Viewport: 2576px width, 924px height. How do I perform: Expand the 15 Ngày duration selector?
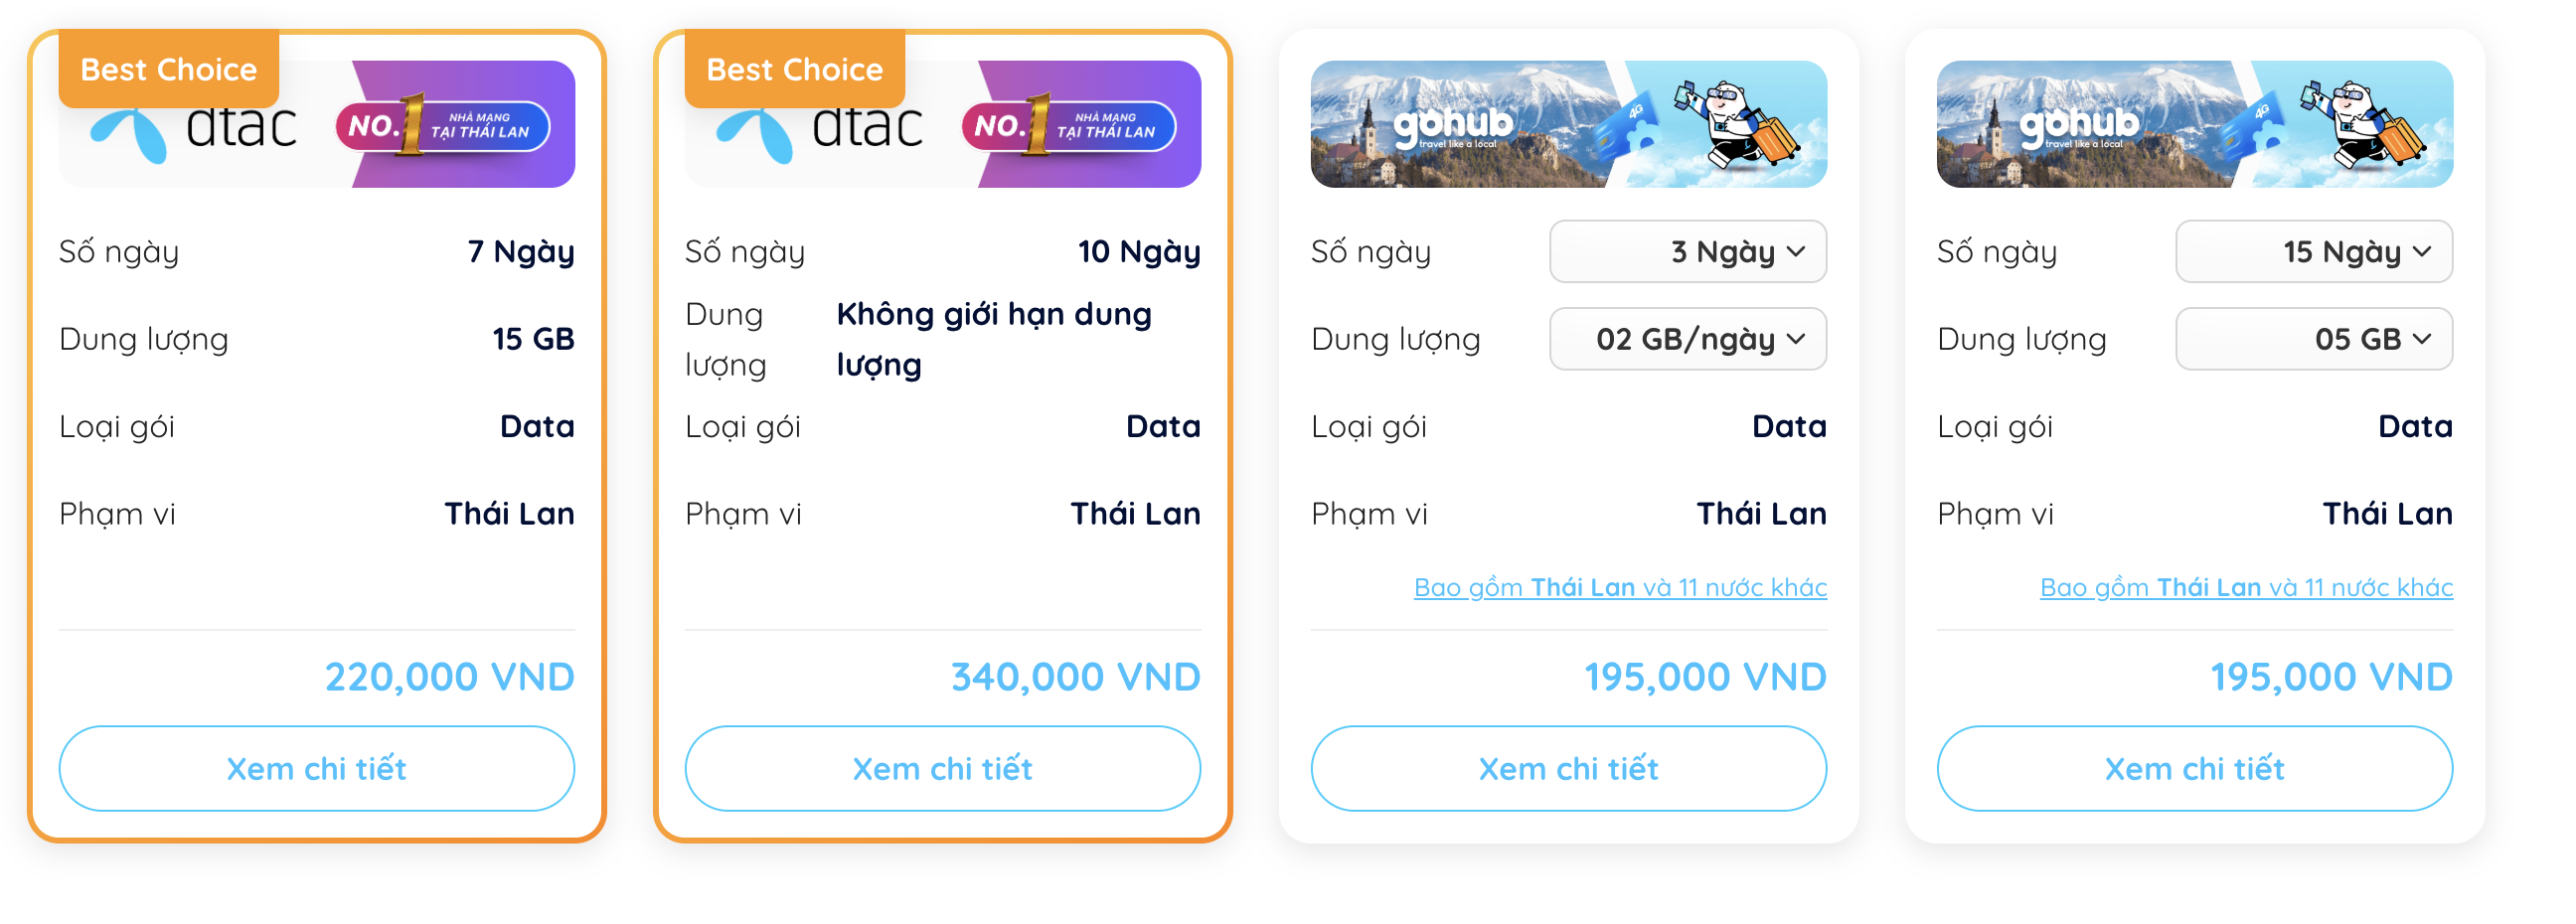pos(2314,252)
